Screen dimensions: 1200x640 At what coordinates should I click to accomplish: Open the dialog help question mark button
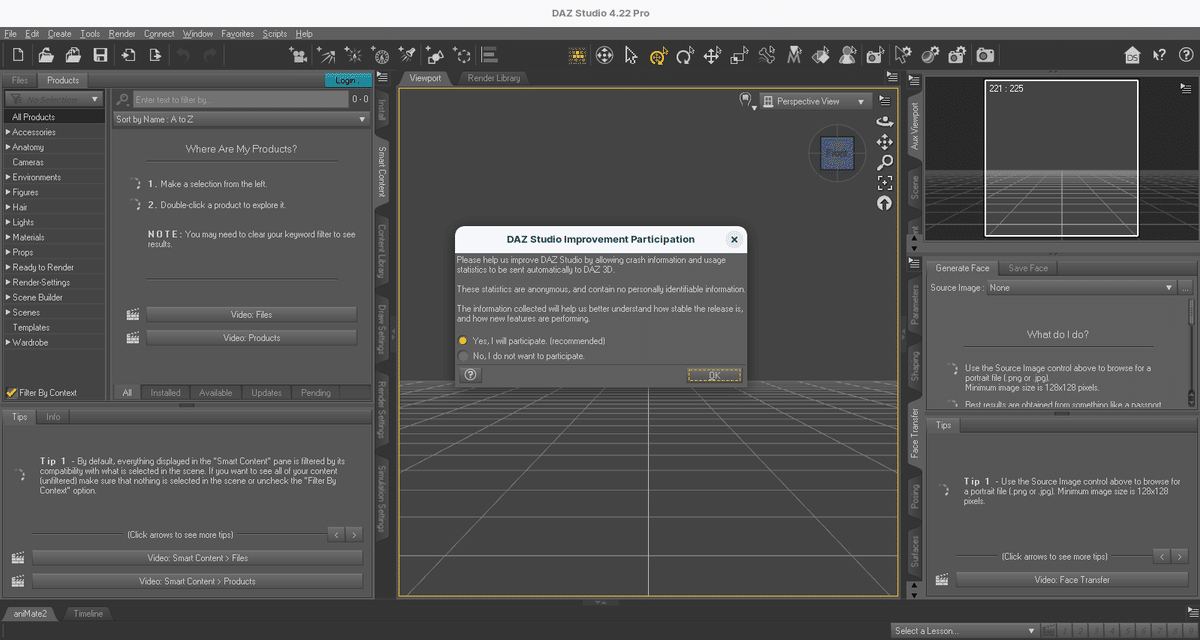pyautogui.click(x=471, y=375)
